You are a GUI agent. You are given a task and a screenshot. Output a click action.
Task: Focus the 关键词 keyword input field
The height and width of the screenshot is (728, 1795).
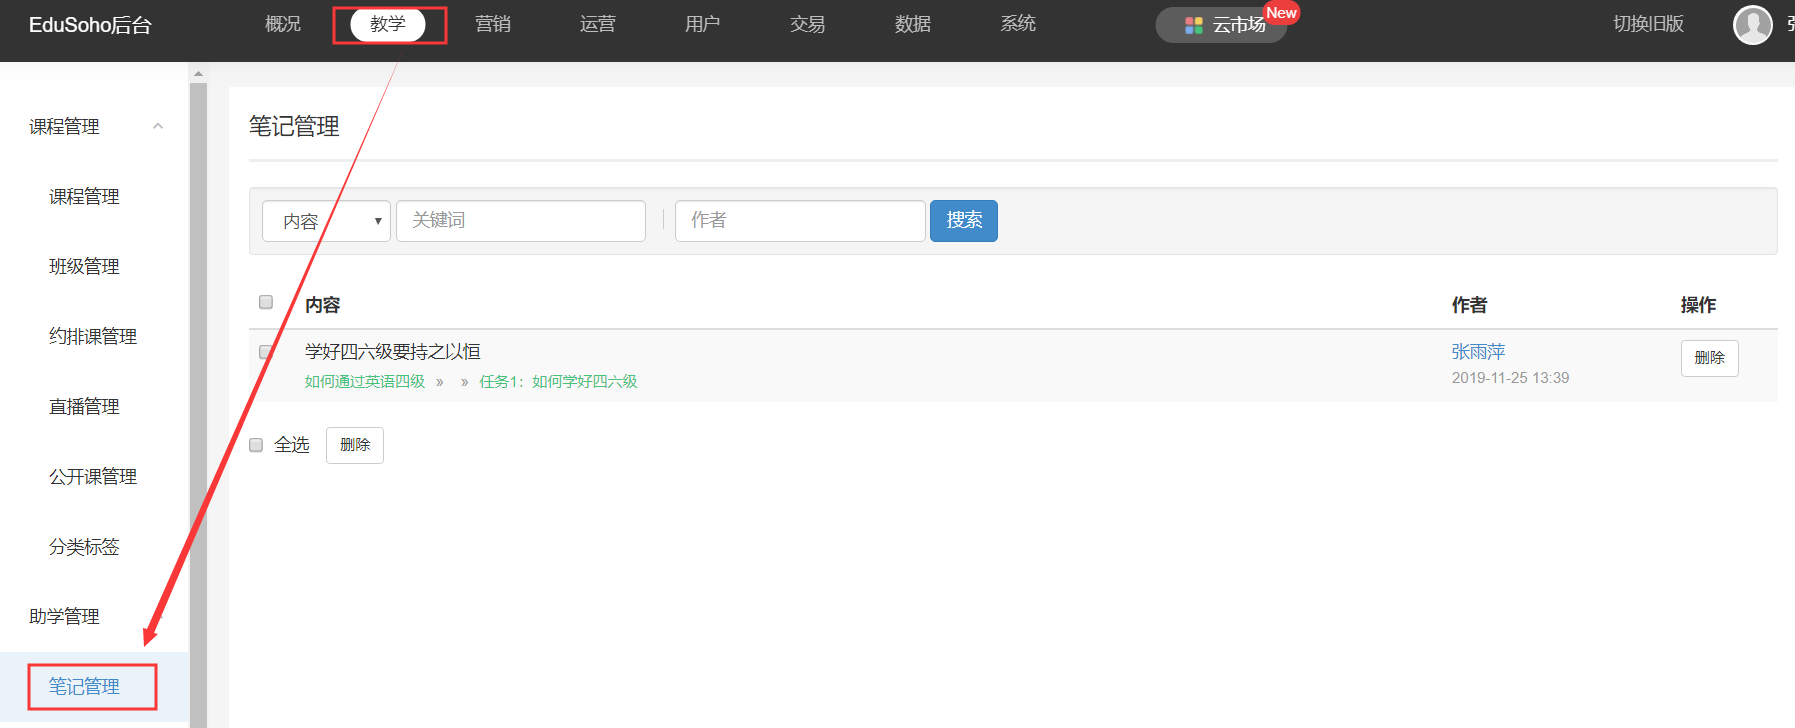point(520,221)
